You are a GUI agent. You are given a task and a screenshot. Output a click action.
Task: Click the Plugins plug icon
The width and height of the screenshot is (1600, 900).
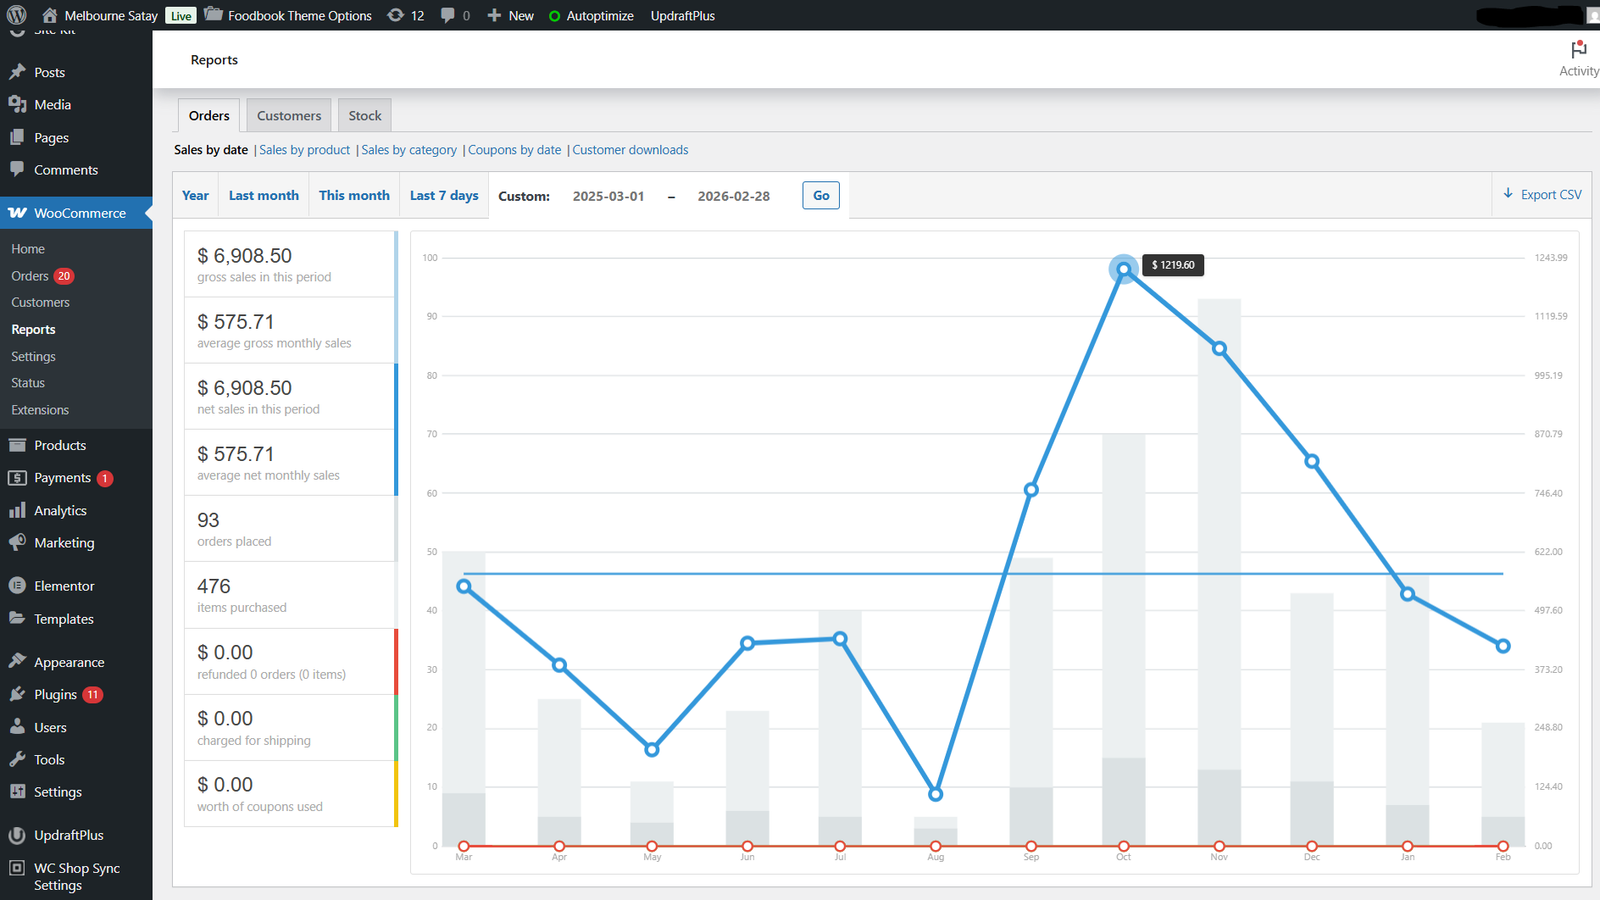(17, 694)
